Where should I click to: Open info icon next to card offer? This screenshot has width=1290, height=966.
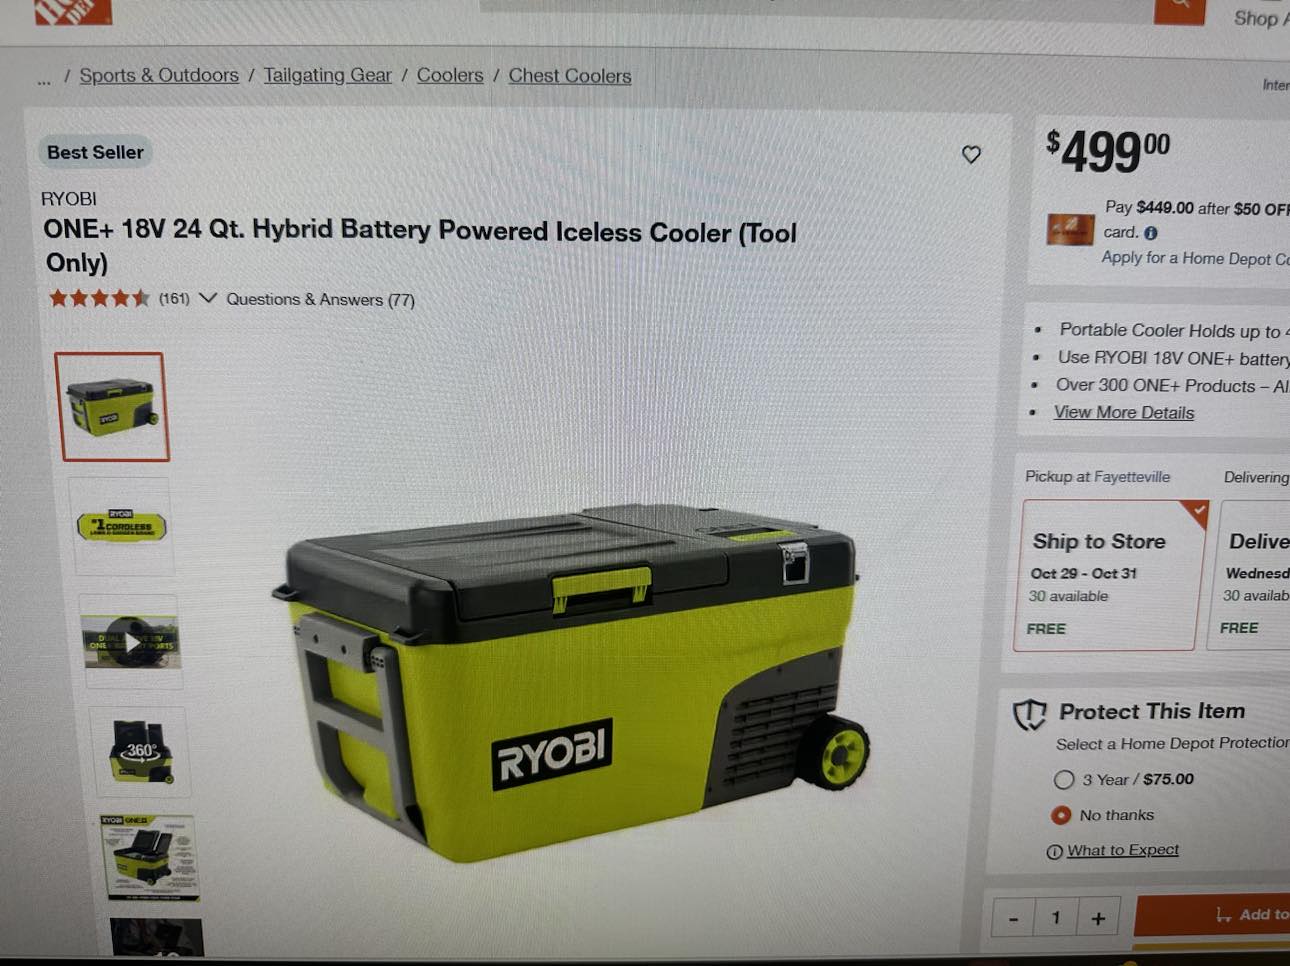[x=1150, y=233]
